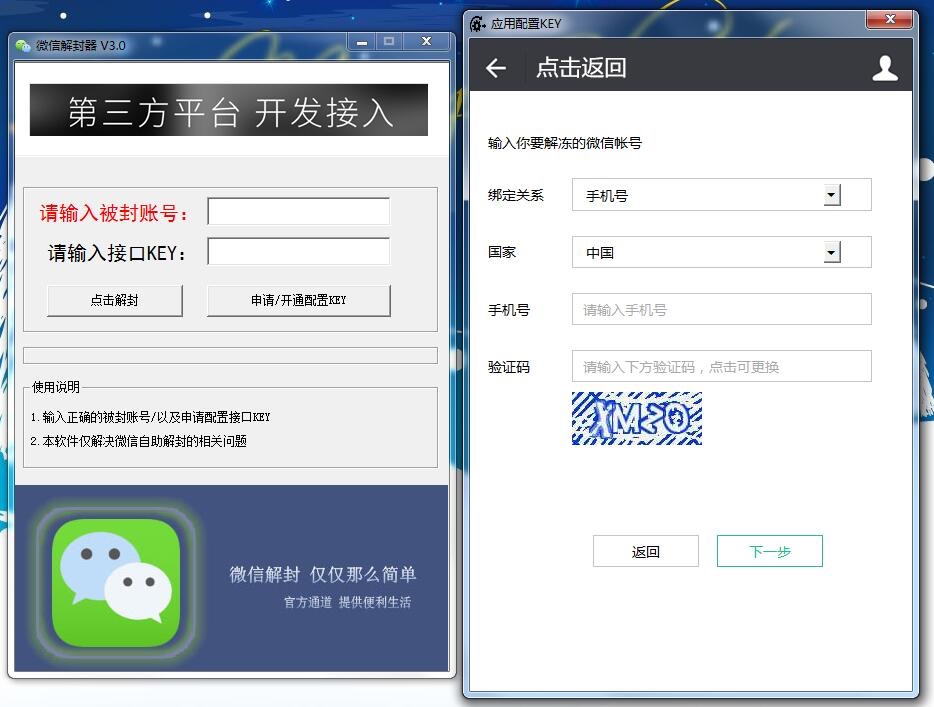
Task: Click the 返回 button
Action: 646,551
